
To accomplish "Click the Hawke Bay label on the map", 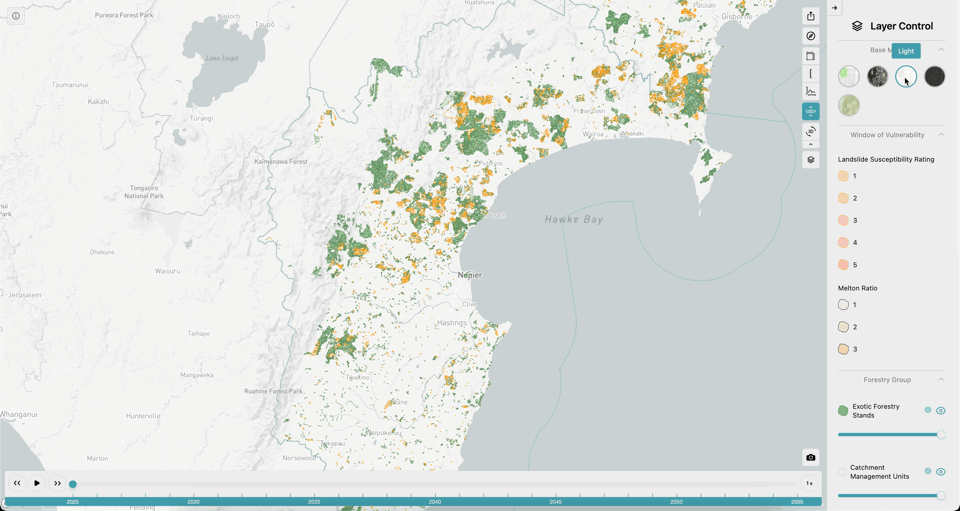I will click(574, 219).
